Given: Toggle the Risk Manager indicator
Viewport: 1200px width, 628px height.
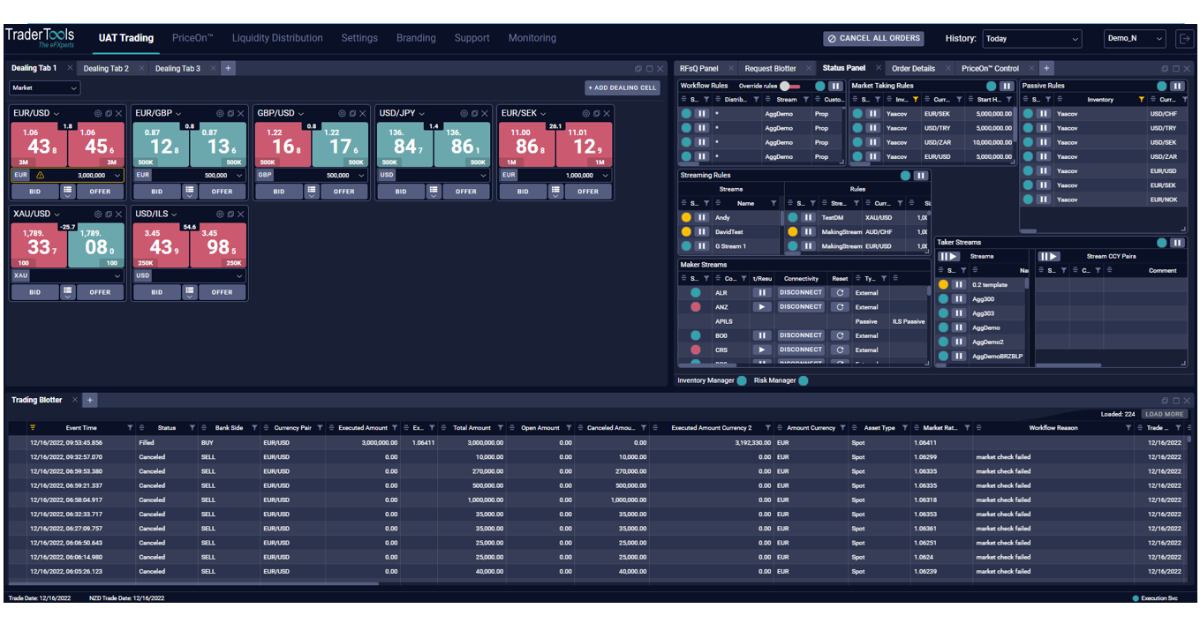Looking at the screenshot, I should click(804, 380).
